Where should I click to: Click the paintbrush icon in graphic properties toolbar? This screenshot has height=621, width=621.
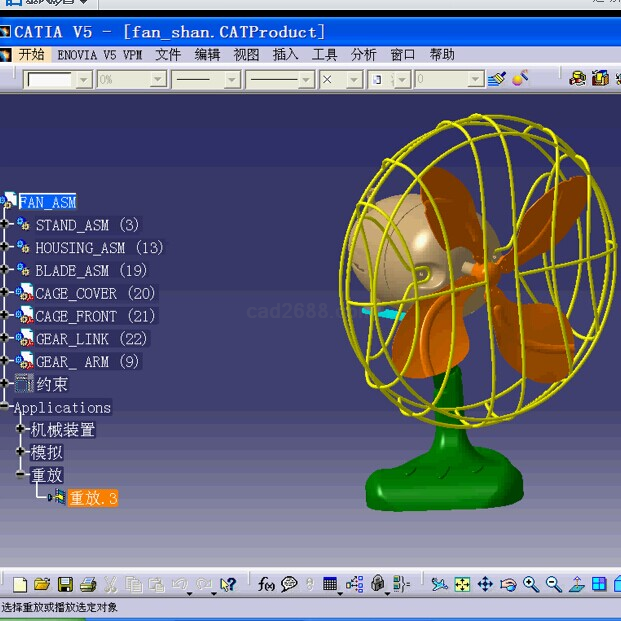point(520,78)
